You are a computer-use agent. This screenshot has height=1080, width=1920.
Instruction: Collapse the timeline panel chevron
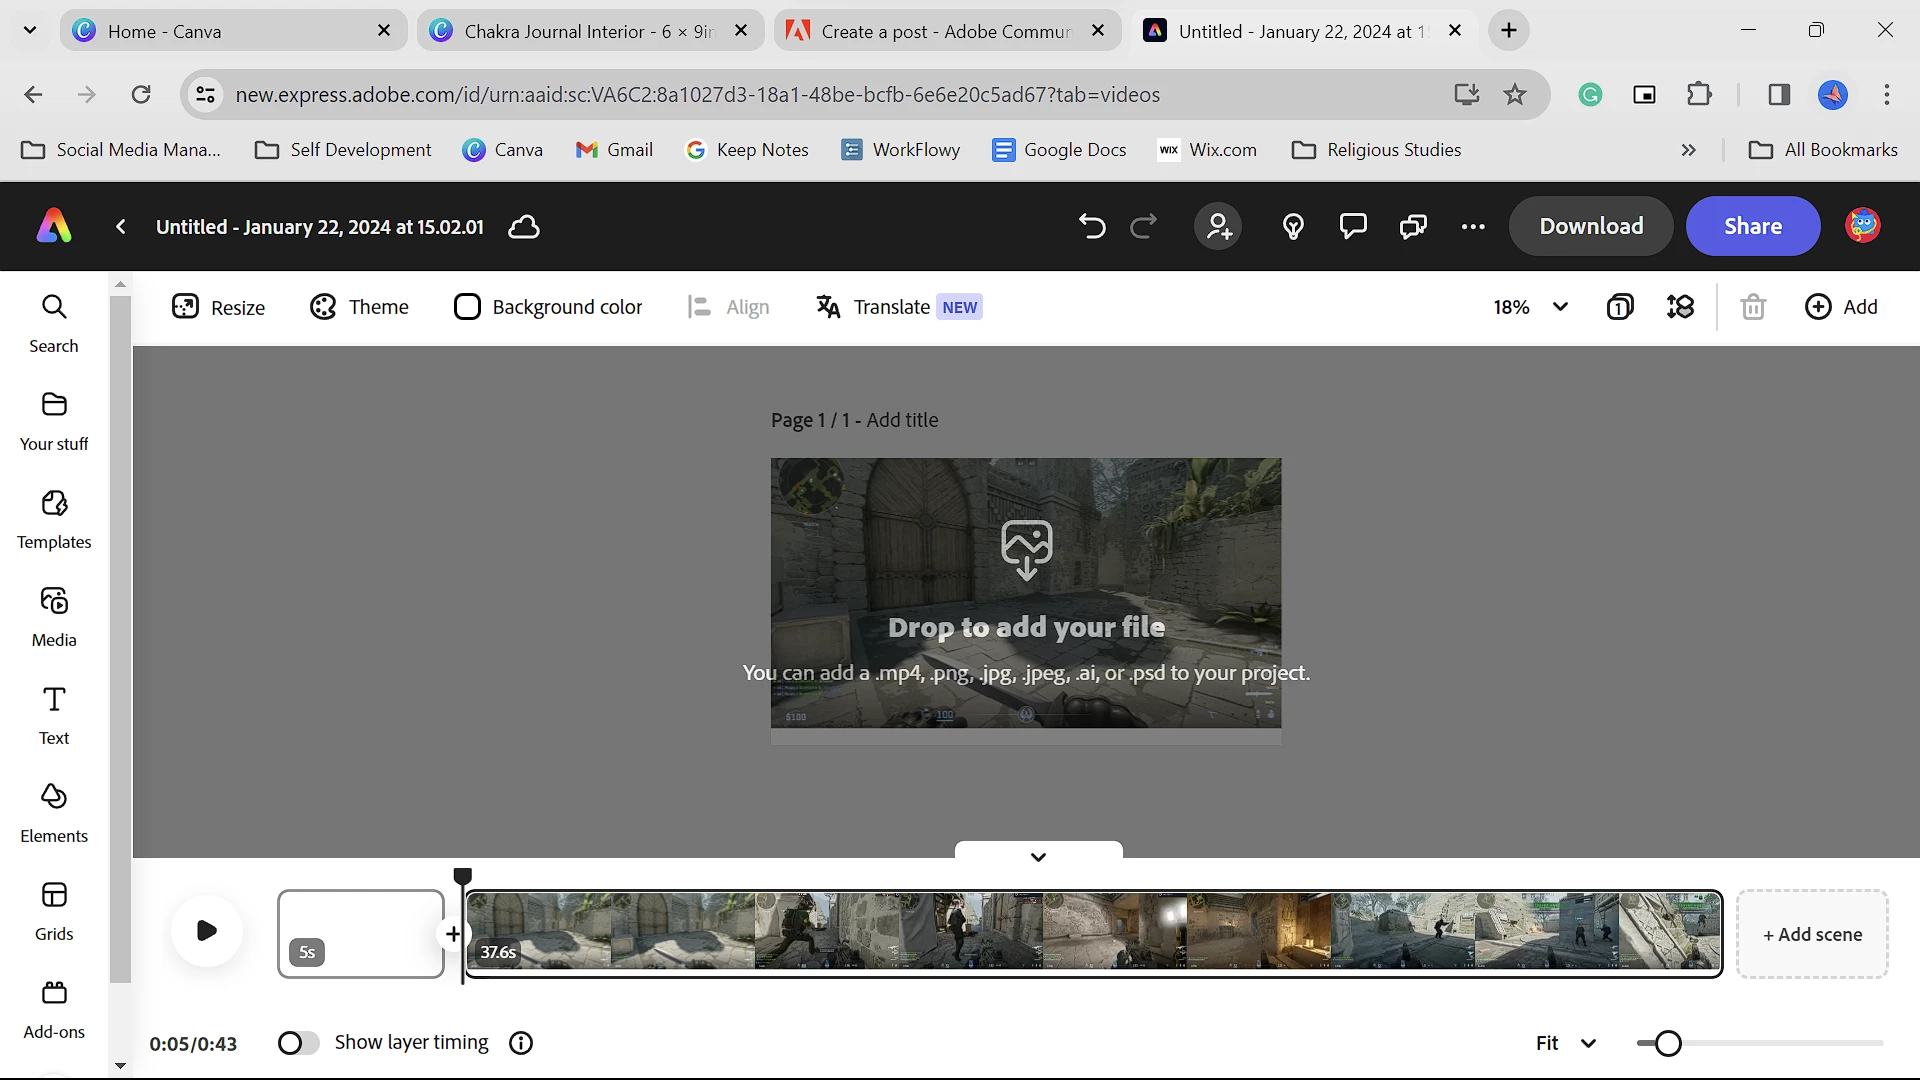[x=1038, y=857]
